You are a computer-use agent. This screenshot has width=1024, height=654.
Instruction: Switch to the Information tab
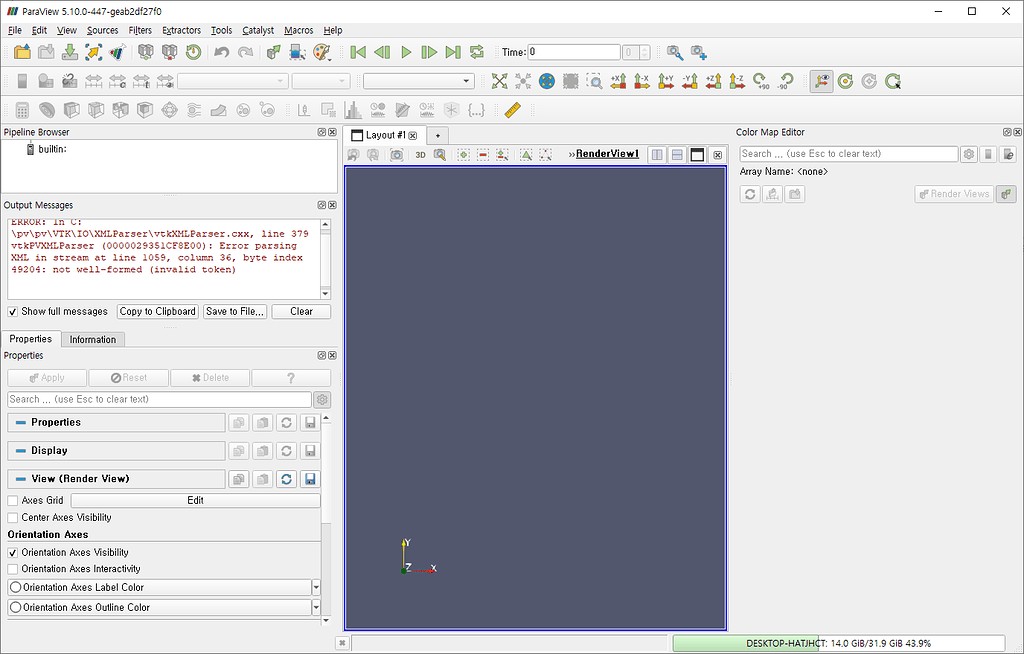[x=93, y=340]
